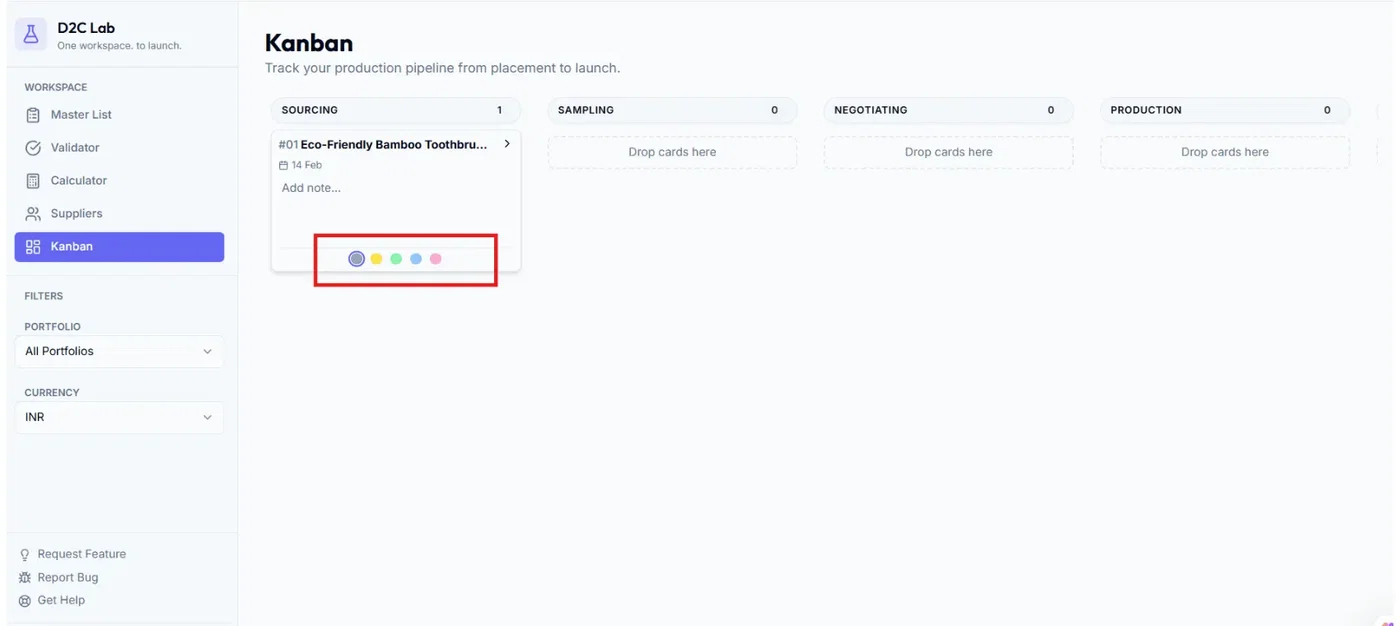
Task: Select the yellow card color dot
Action: point(376,259)
